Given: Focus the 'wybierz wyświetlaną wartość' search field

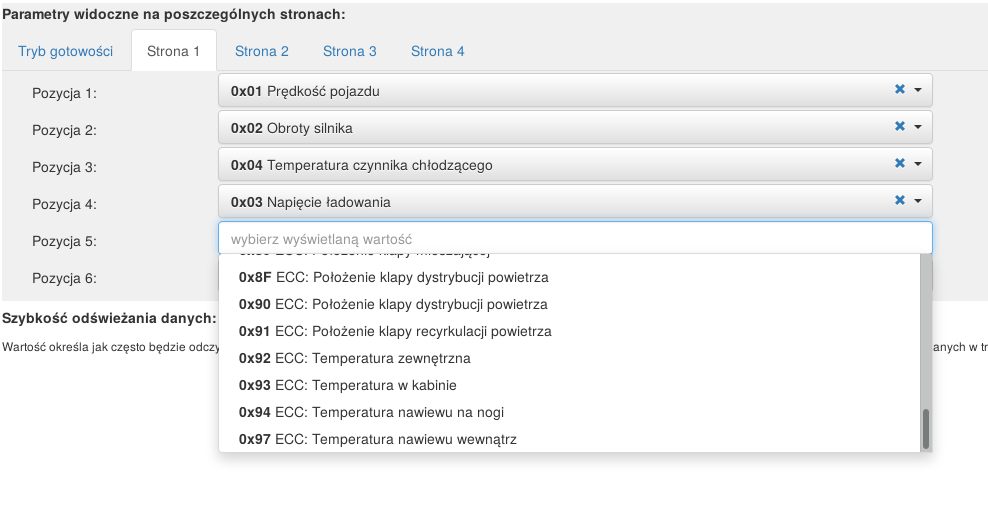Looking at the screenshot, I should (x=575, y=239).
